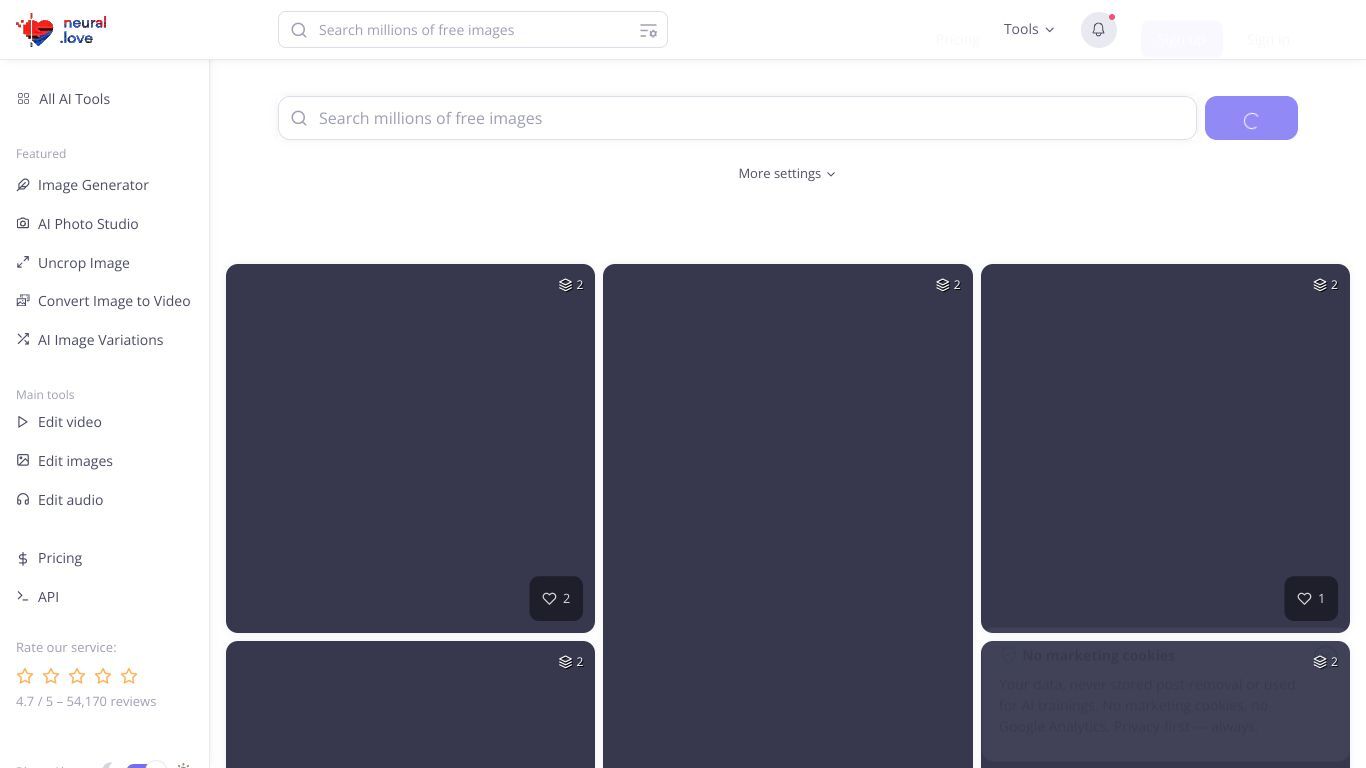
Task: Open the notifications bell
Action: tap(1098, 30)
